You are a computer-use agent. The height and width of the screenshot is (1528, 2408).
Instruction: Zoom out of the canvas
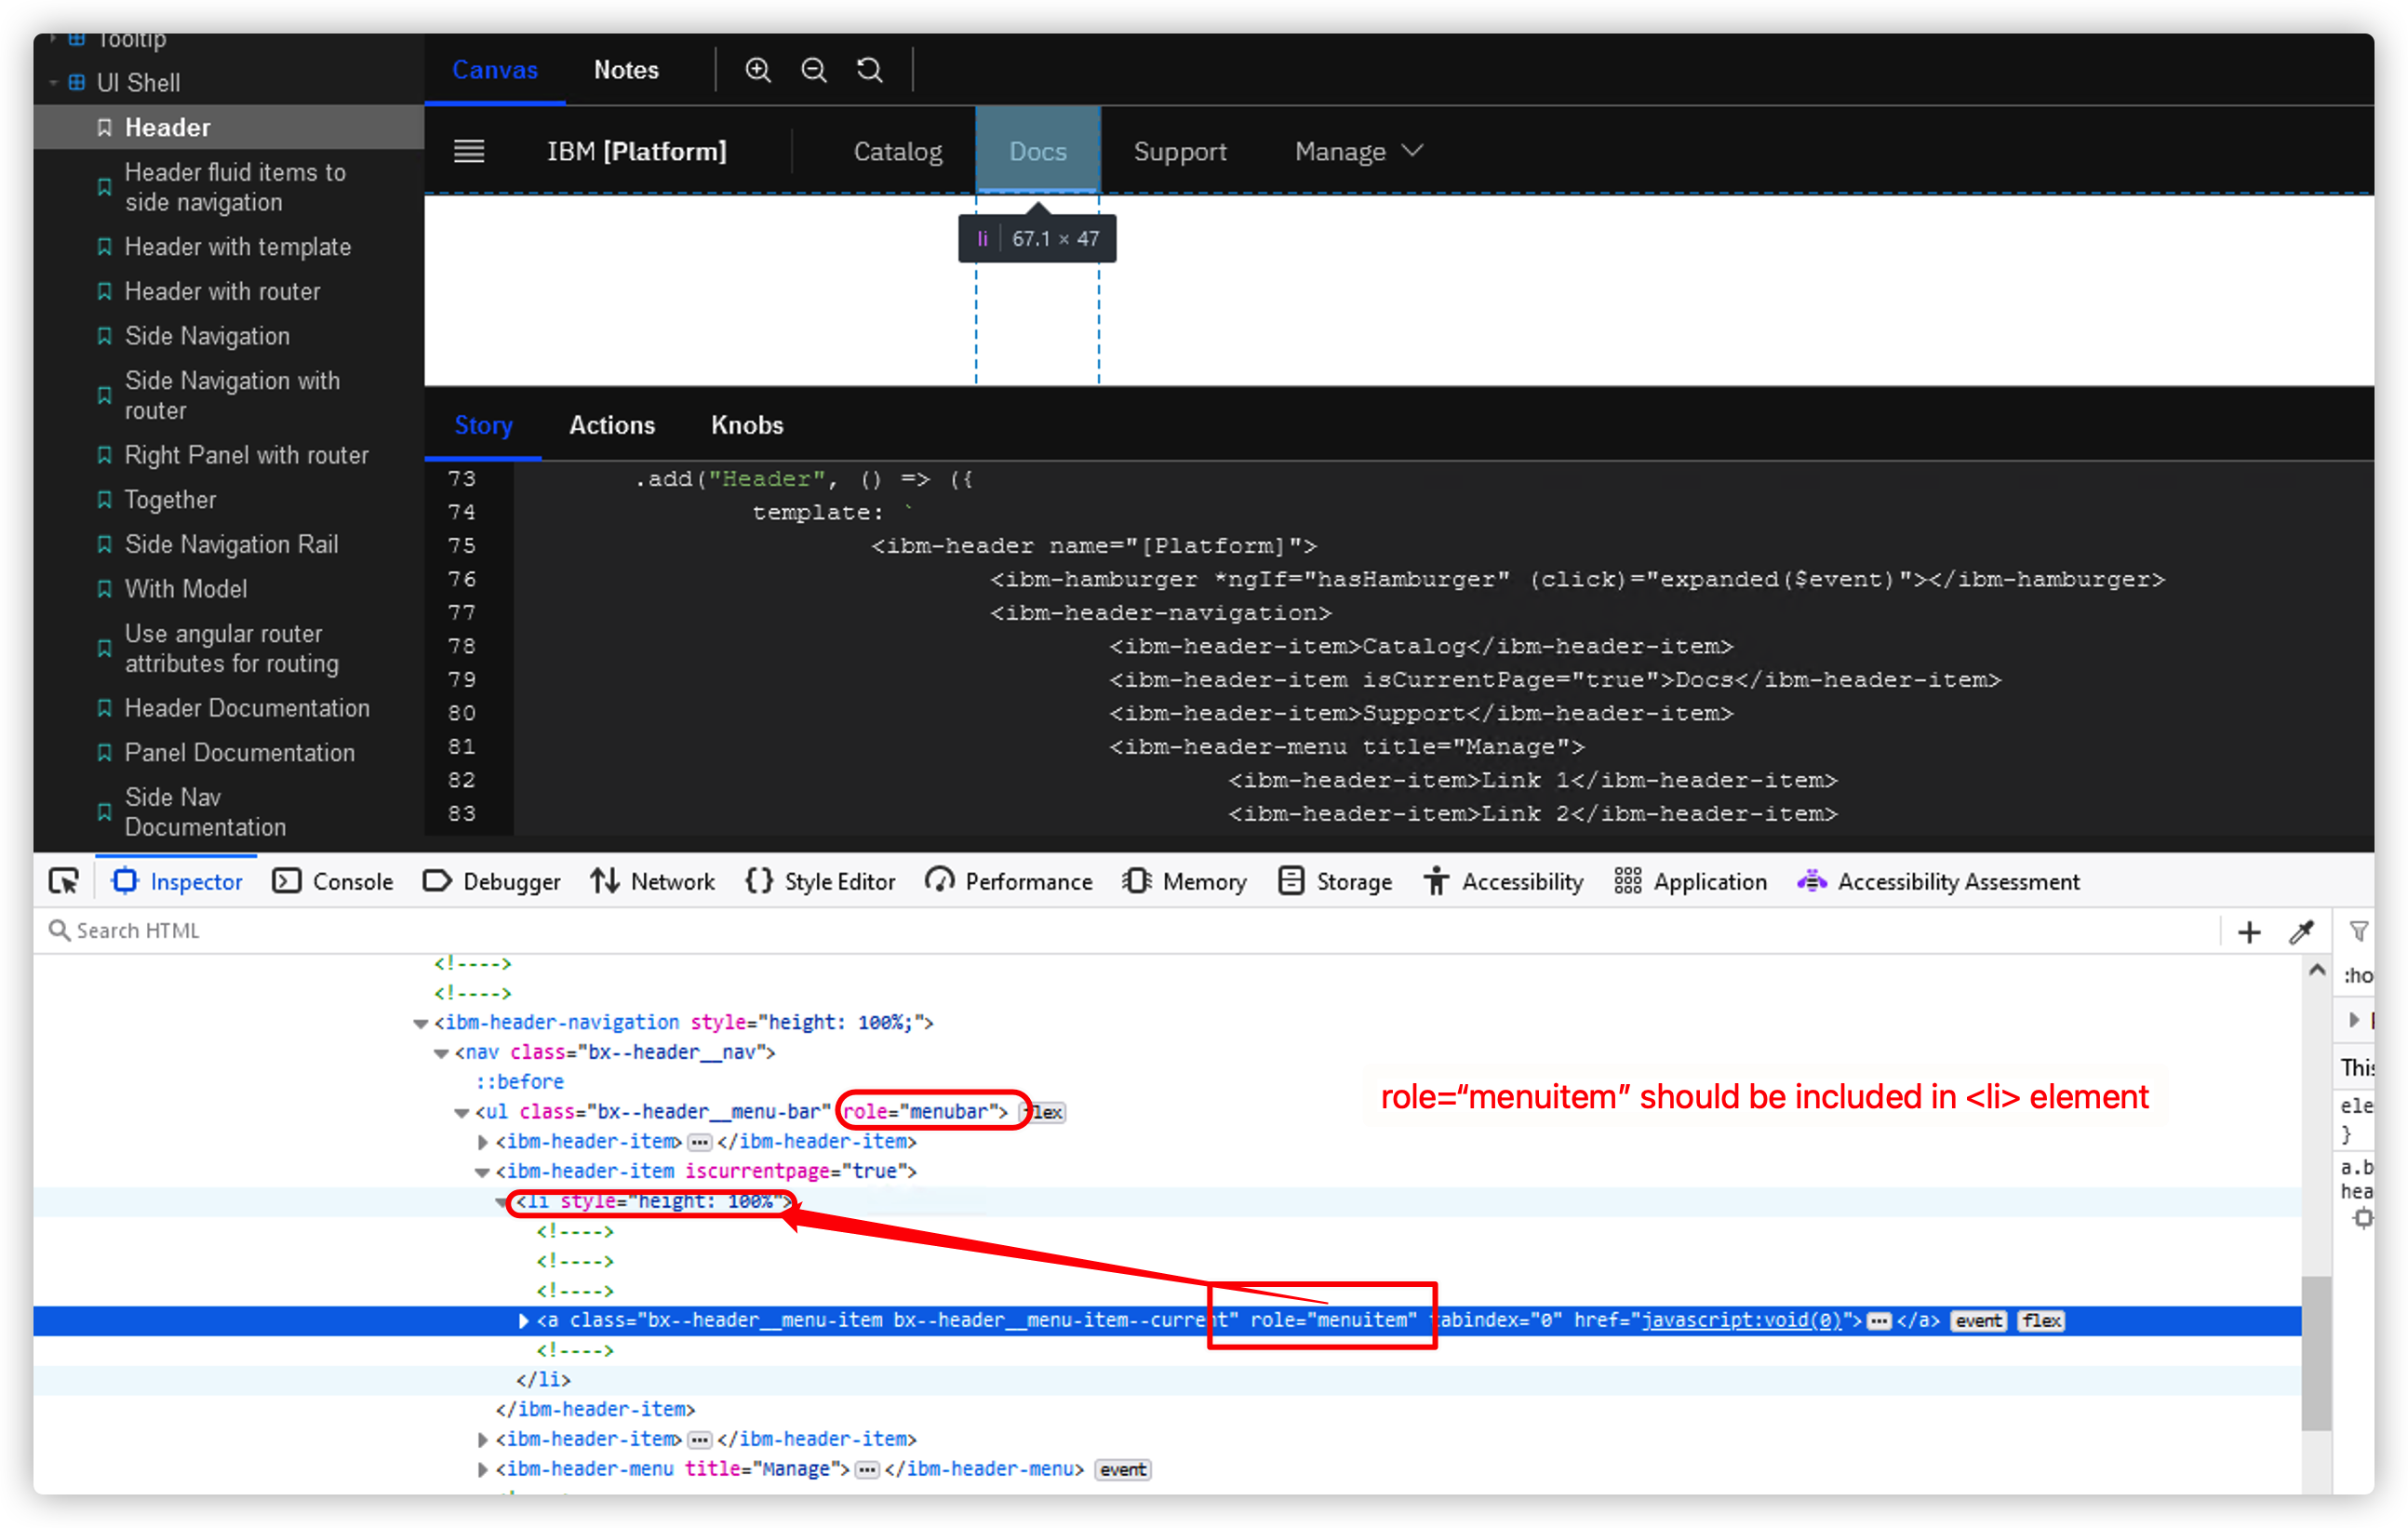[x=814, y=69]
